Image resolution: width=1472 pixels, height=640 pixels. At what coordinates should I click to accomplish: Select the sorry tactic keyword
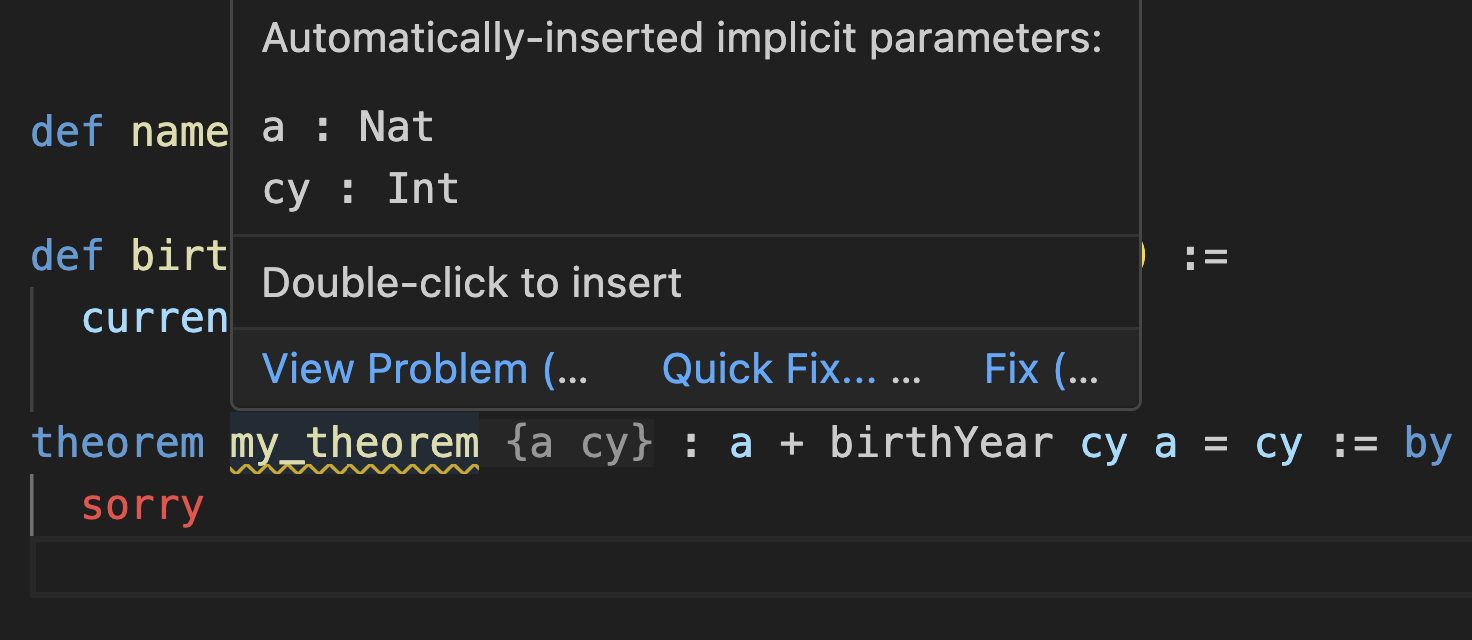pos(141,505)
